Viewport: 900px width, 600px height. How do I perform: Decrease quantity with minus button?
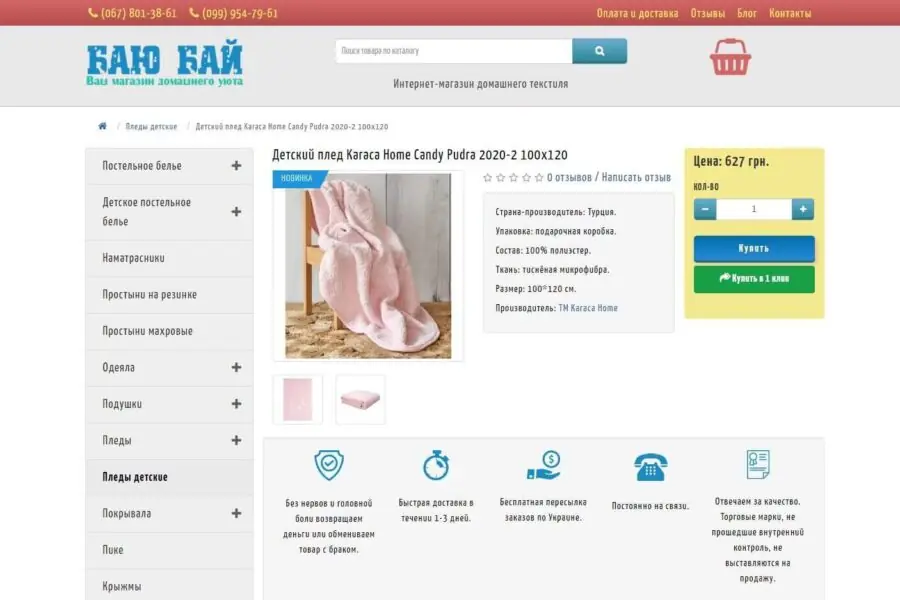click(705, 209)
